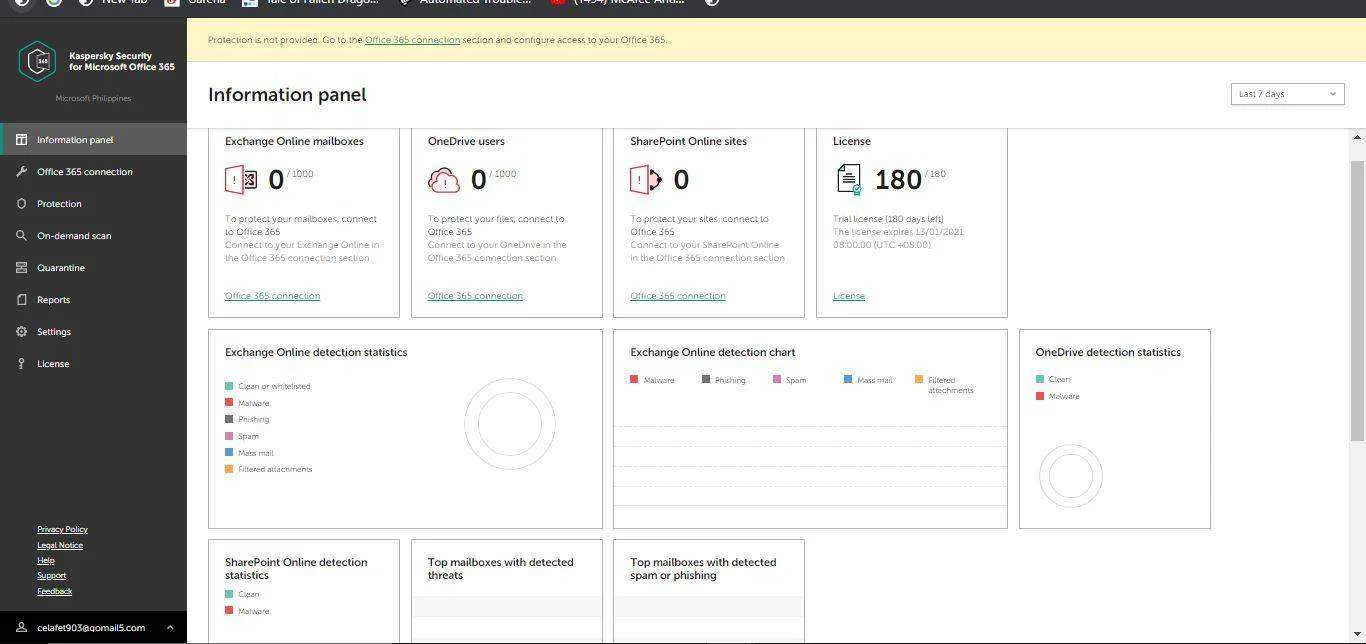Viewport: 1366px width, 644px height.
Task: Open Office 365 connection link under OneDrive users
Action: 475,296
